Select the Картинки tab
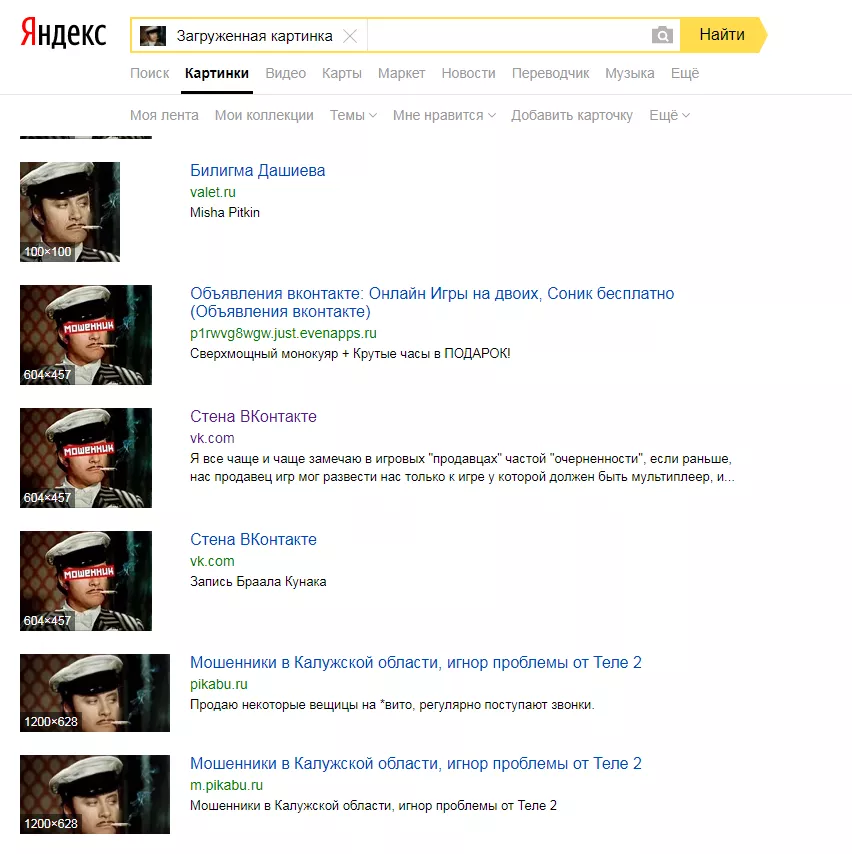 pyautogui.click(x=217, y=74)
